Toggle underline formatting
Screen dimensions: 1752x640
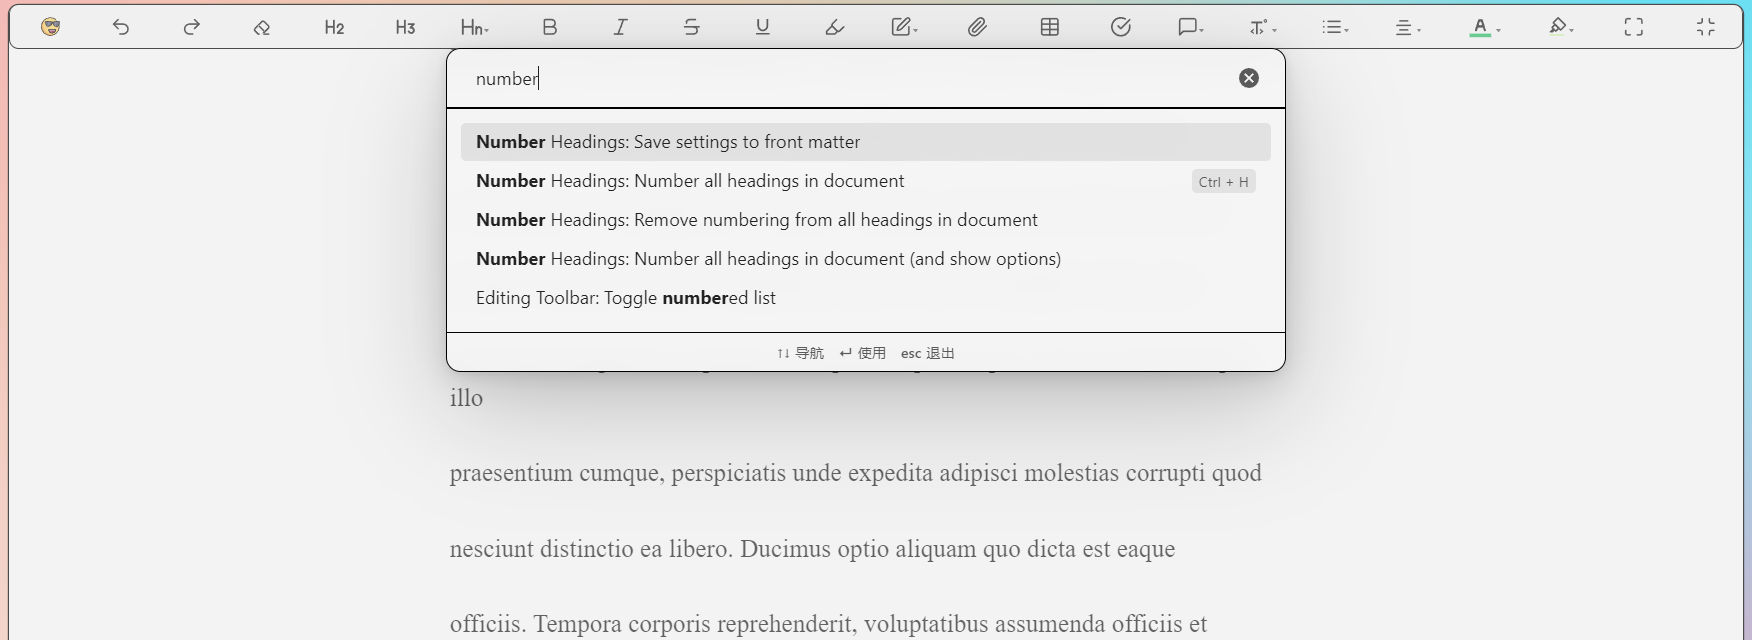point(762,27)
